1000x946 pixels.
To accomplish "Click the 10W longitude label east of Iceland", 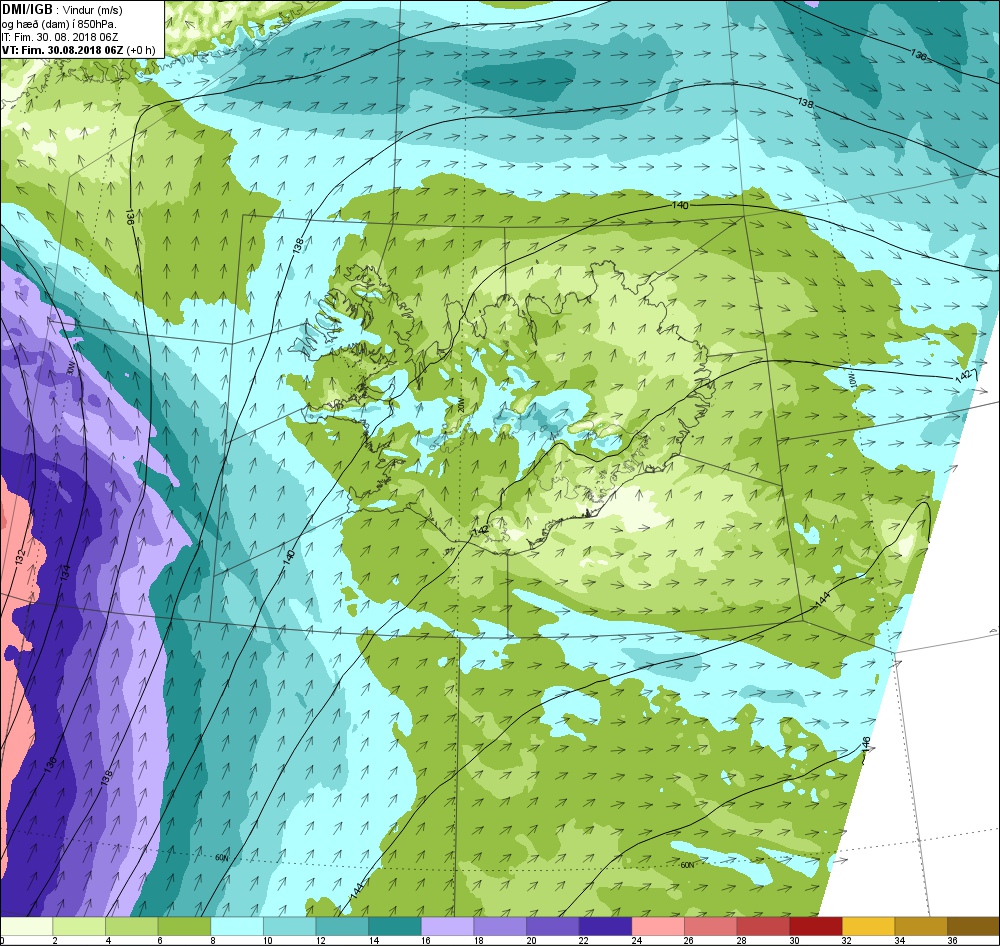I will [x=851, y=380].
